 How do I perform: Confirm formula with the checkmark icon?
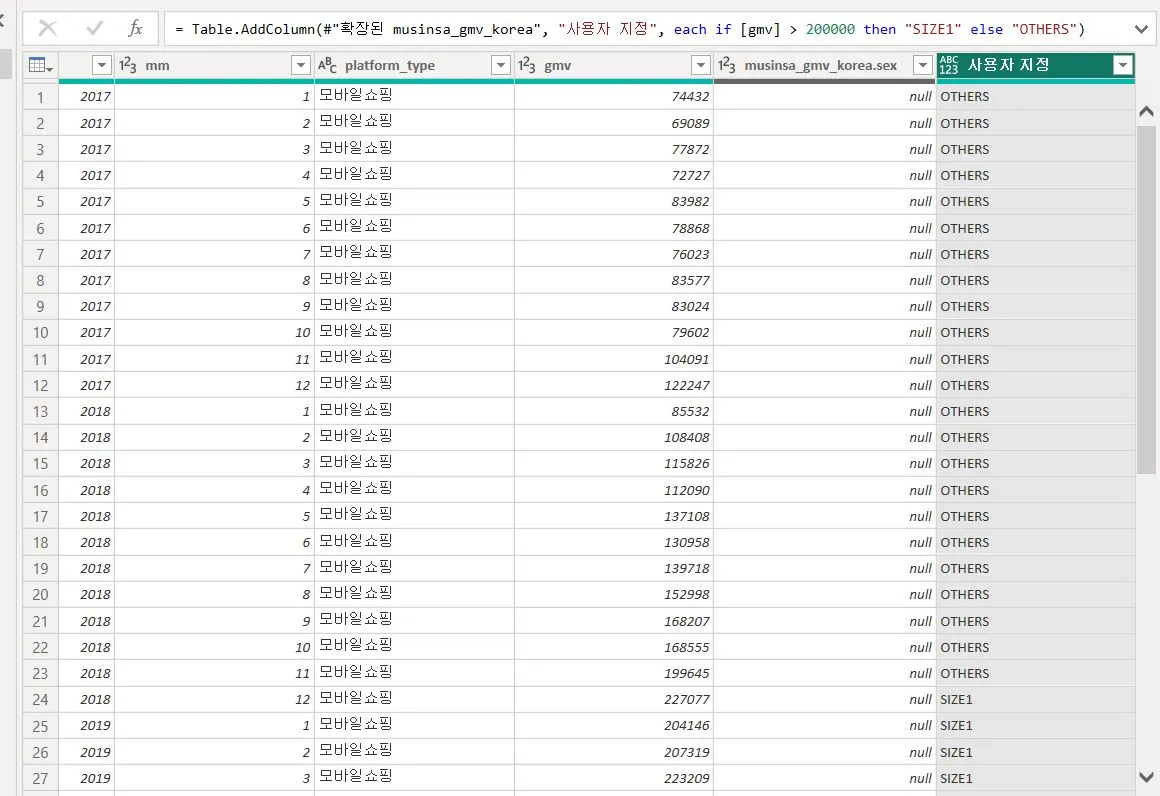[94, 29]
